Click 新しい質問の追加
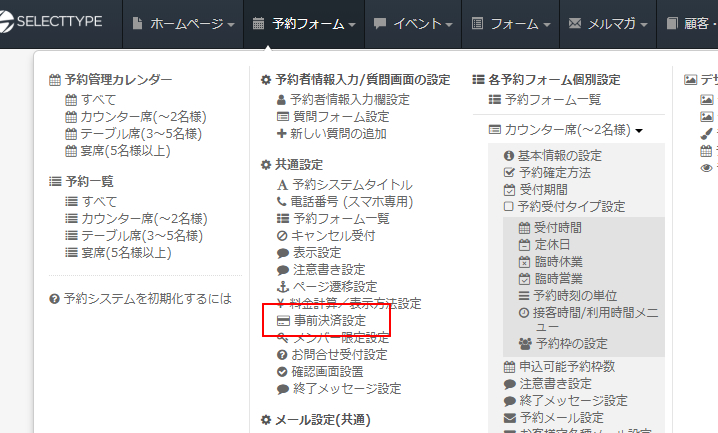This screenshot has height=433, width=718. (x=332, y=134)
